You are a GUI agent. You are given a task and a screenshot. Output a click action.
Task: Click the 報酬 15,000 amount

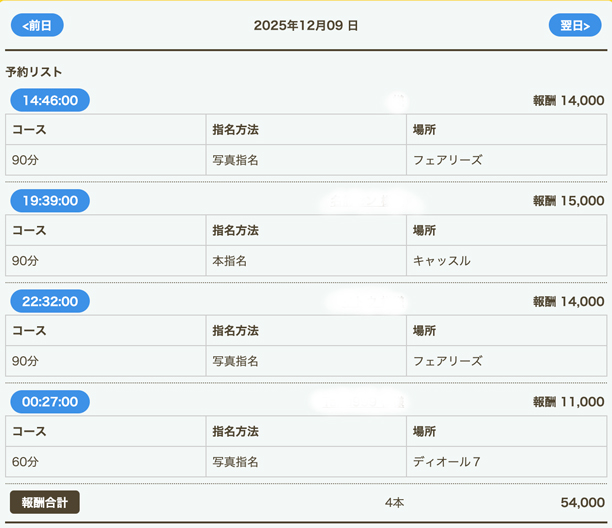tap(568, 201)
